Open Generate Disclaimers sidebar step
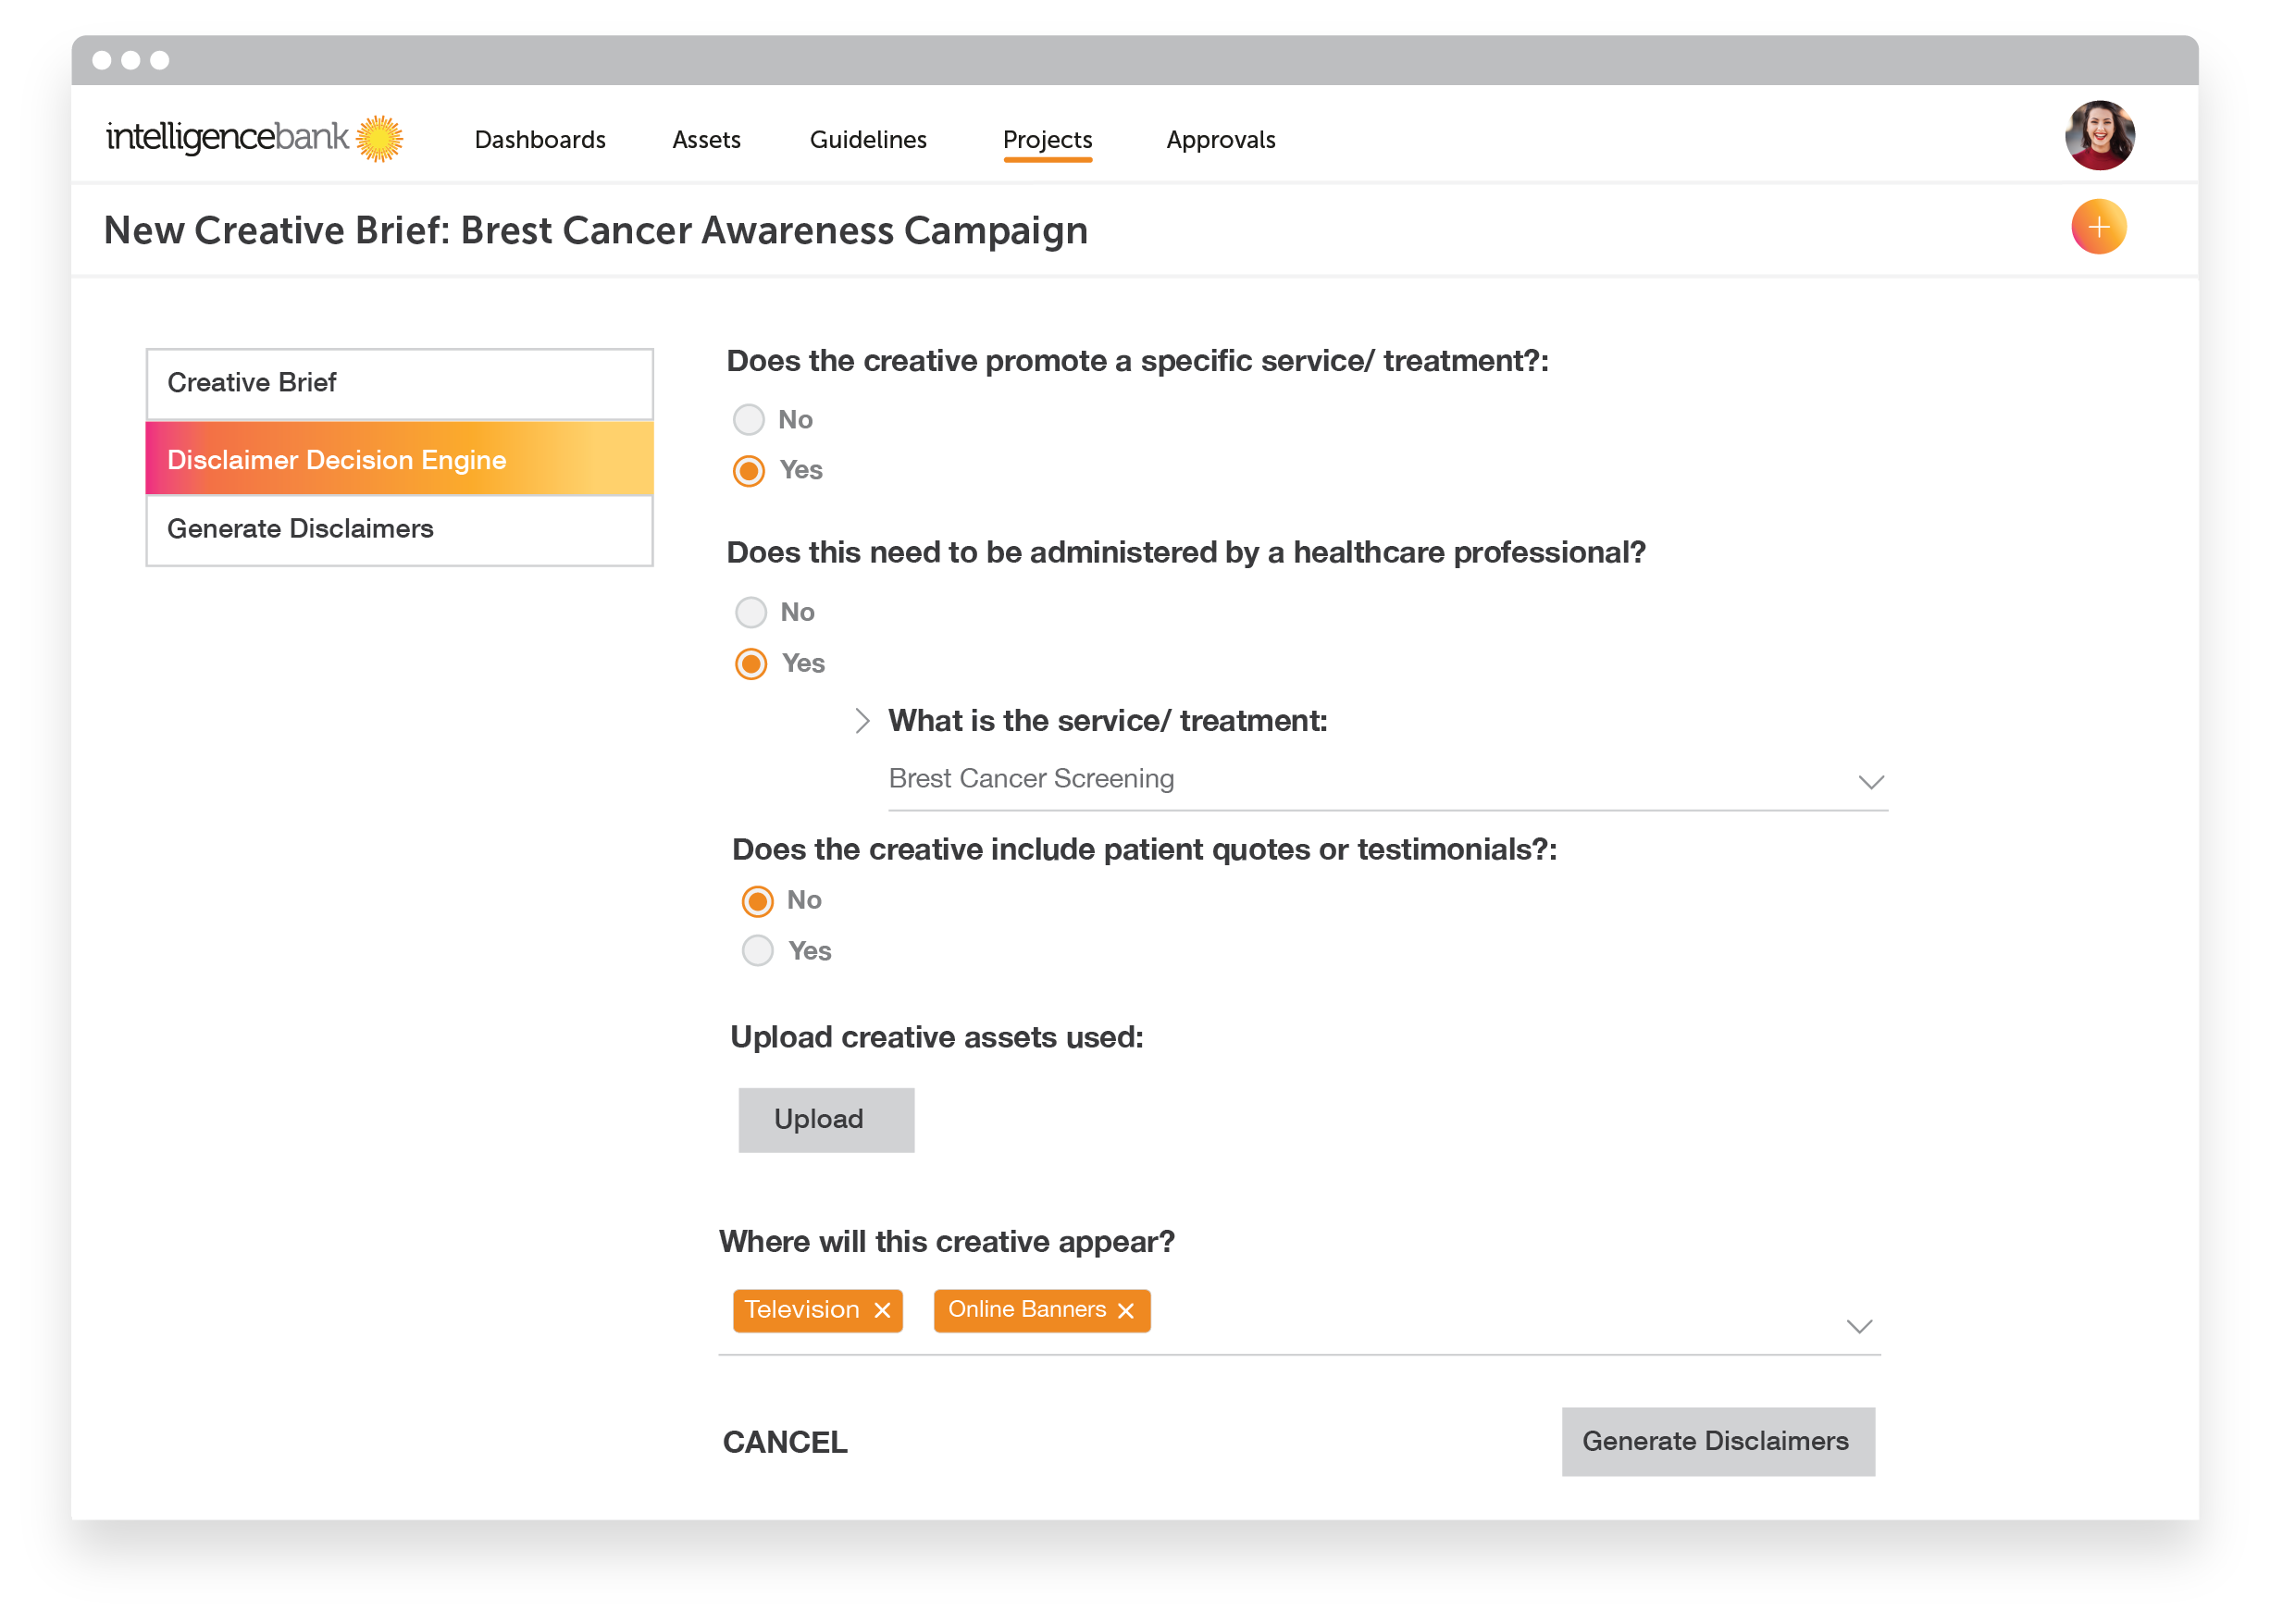 click(x=399, y=529)
